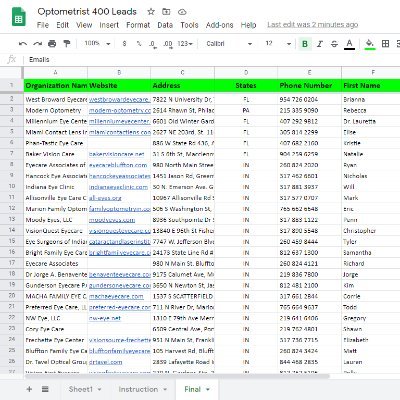This screenshot has width=400, height=400.
Task: Open the drtavel.com link
Action: pyautogui.click(x=105, y=362)
